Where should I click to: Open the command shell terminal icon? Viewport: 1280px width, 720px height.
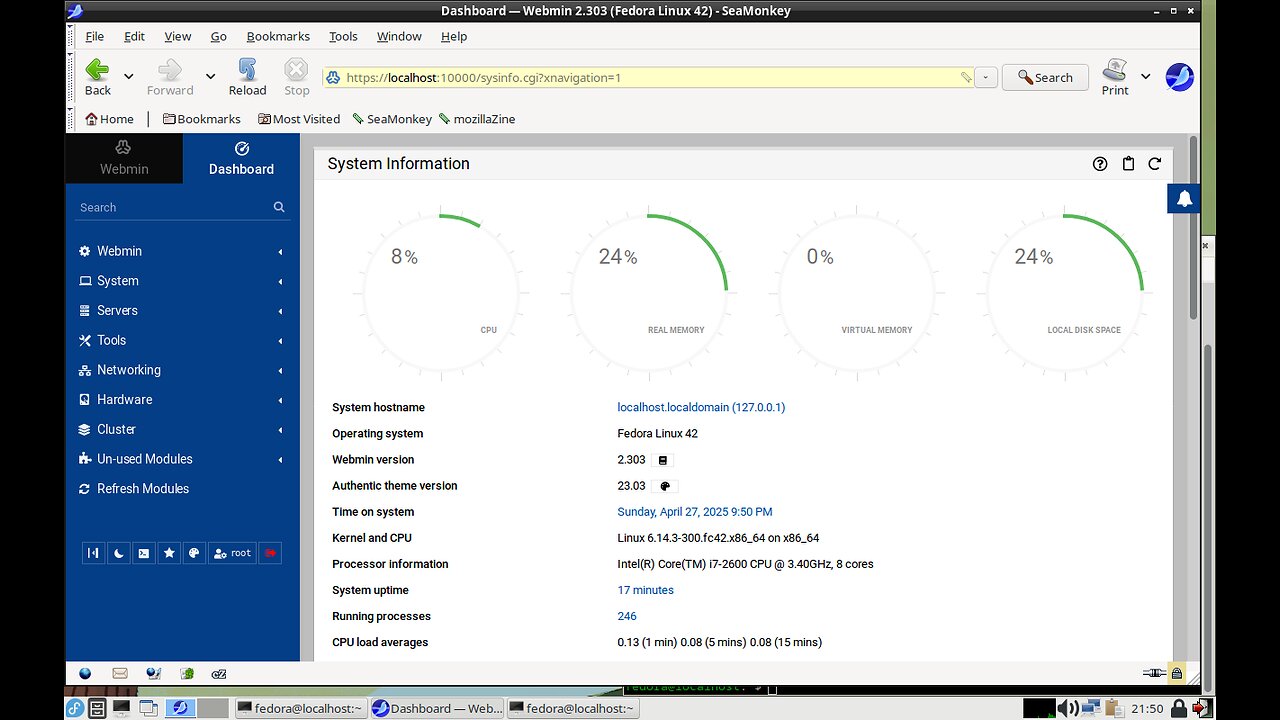(144, 553)
